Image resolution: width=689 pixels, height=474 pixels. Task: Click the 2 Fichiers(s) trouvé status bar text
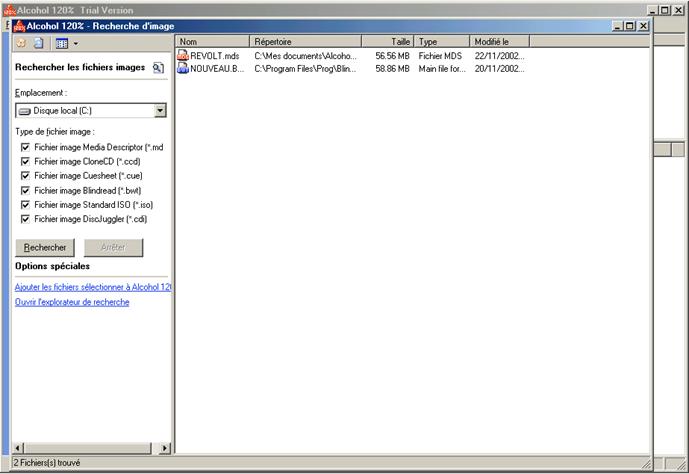(x=47, y=463)
